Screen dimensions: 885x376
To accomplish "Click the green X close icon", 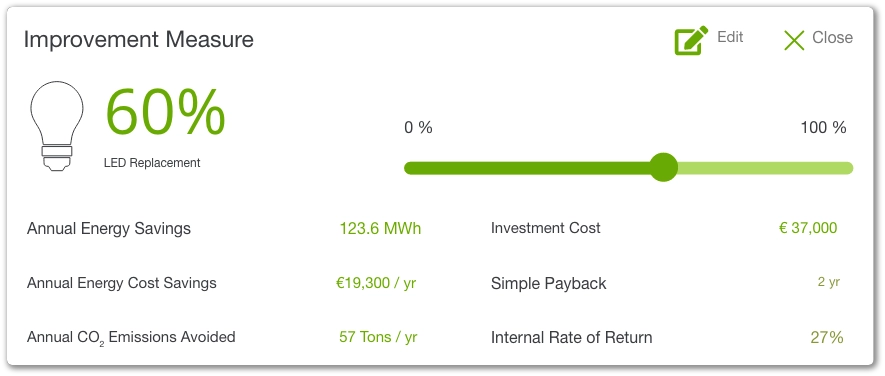I will coord(794,40).
